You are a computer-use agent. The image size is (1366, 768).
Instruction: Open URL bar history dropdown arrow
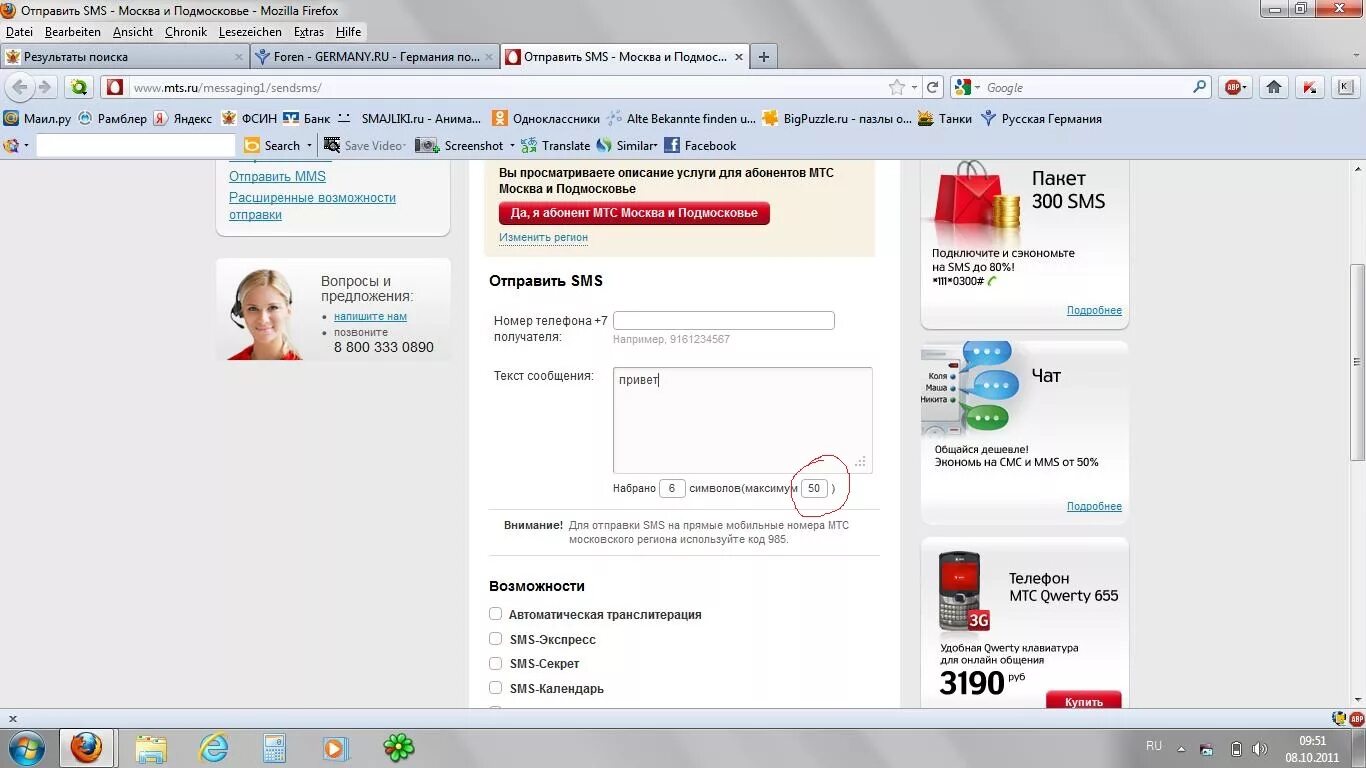pos(914,88)
